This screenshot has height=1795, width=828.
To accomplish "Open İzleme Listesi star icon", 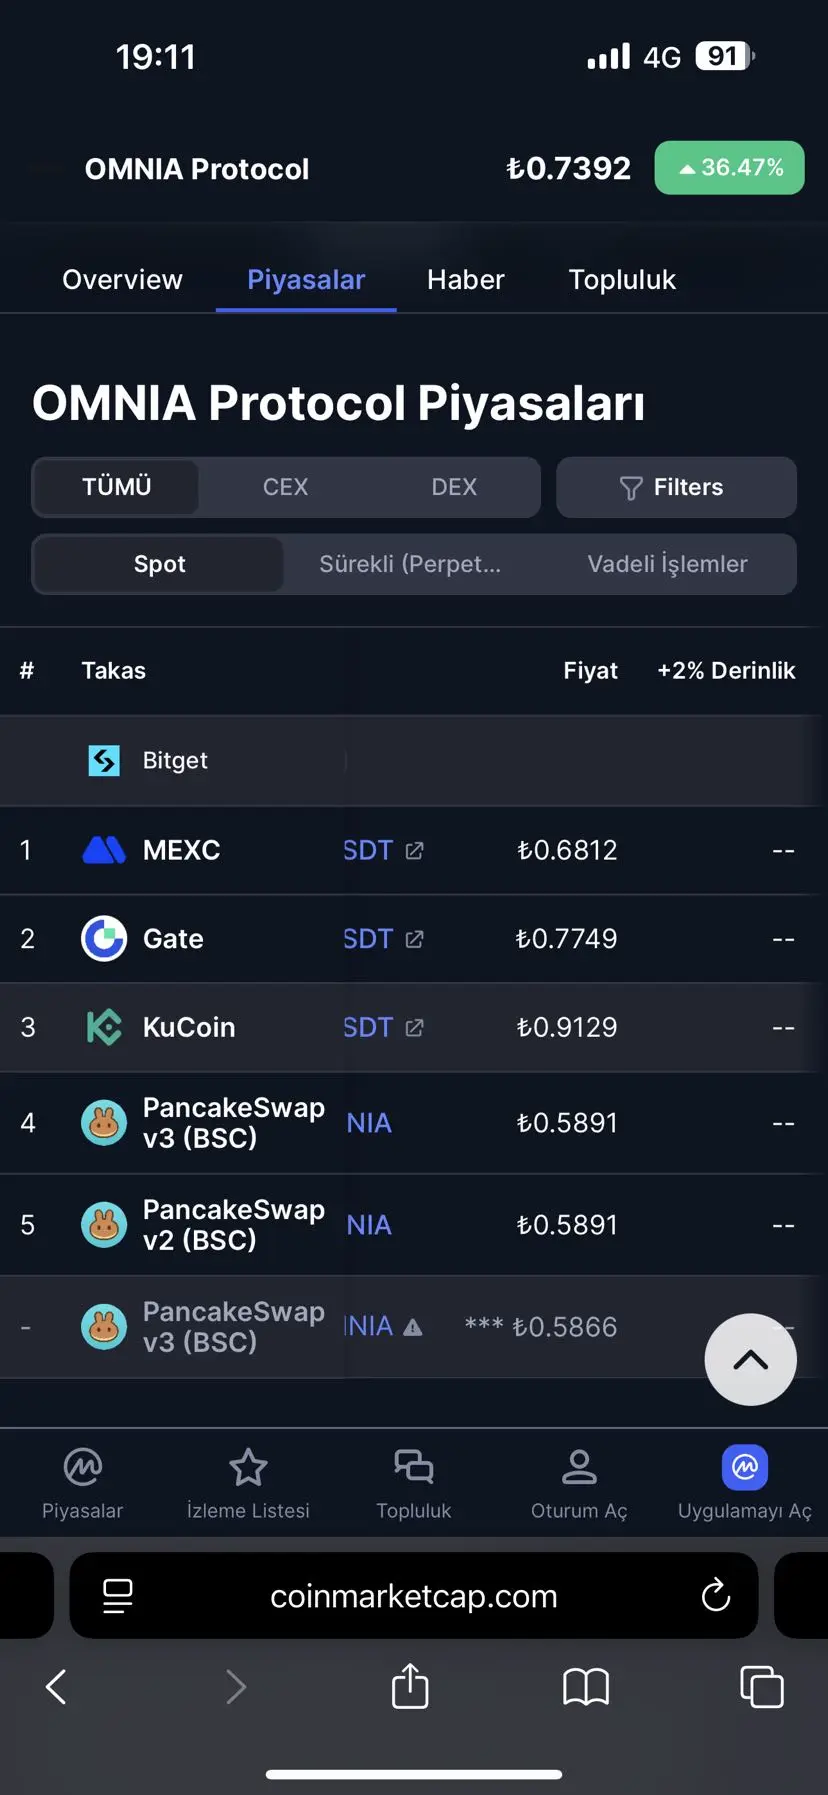I will [x=248, y=1467].
